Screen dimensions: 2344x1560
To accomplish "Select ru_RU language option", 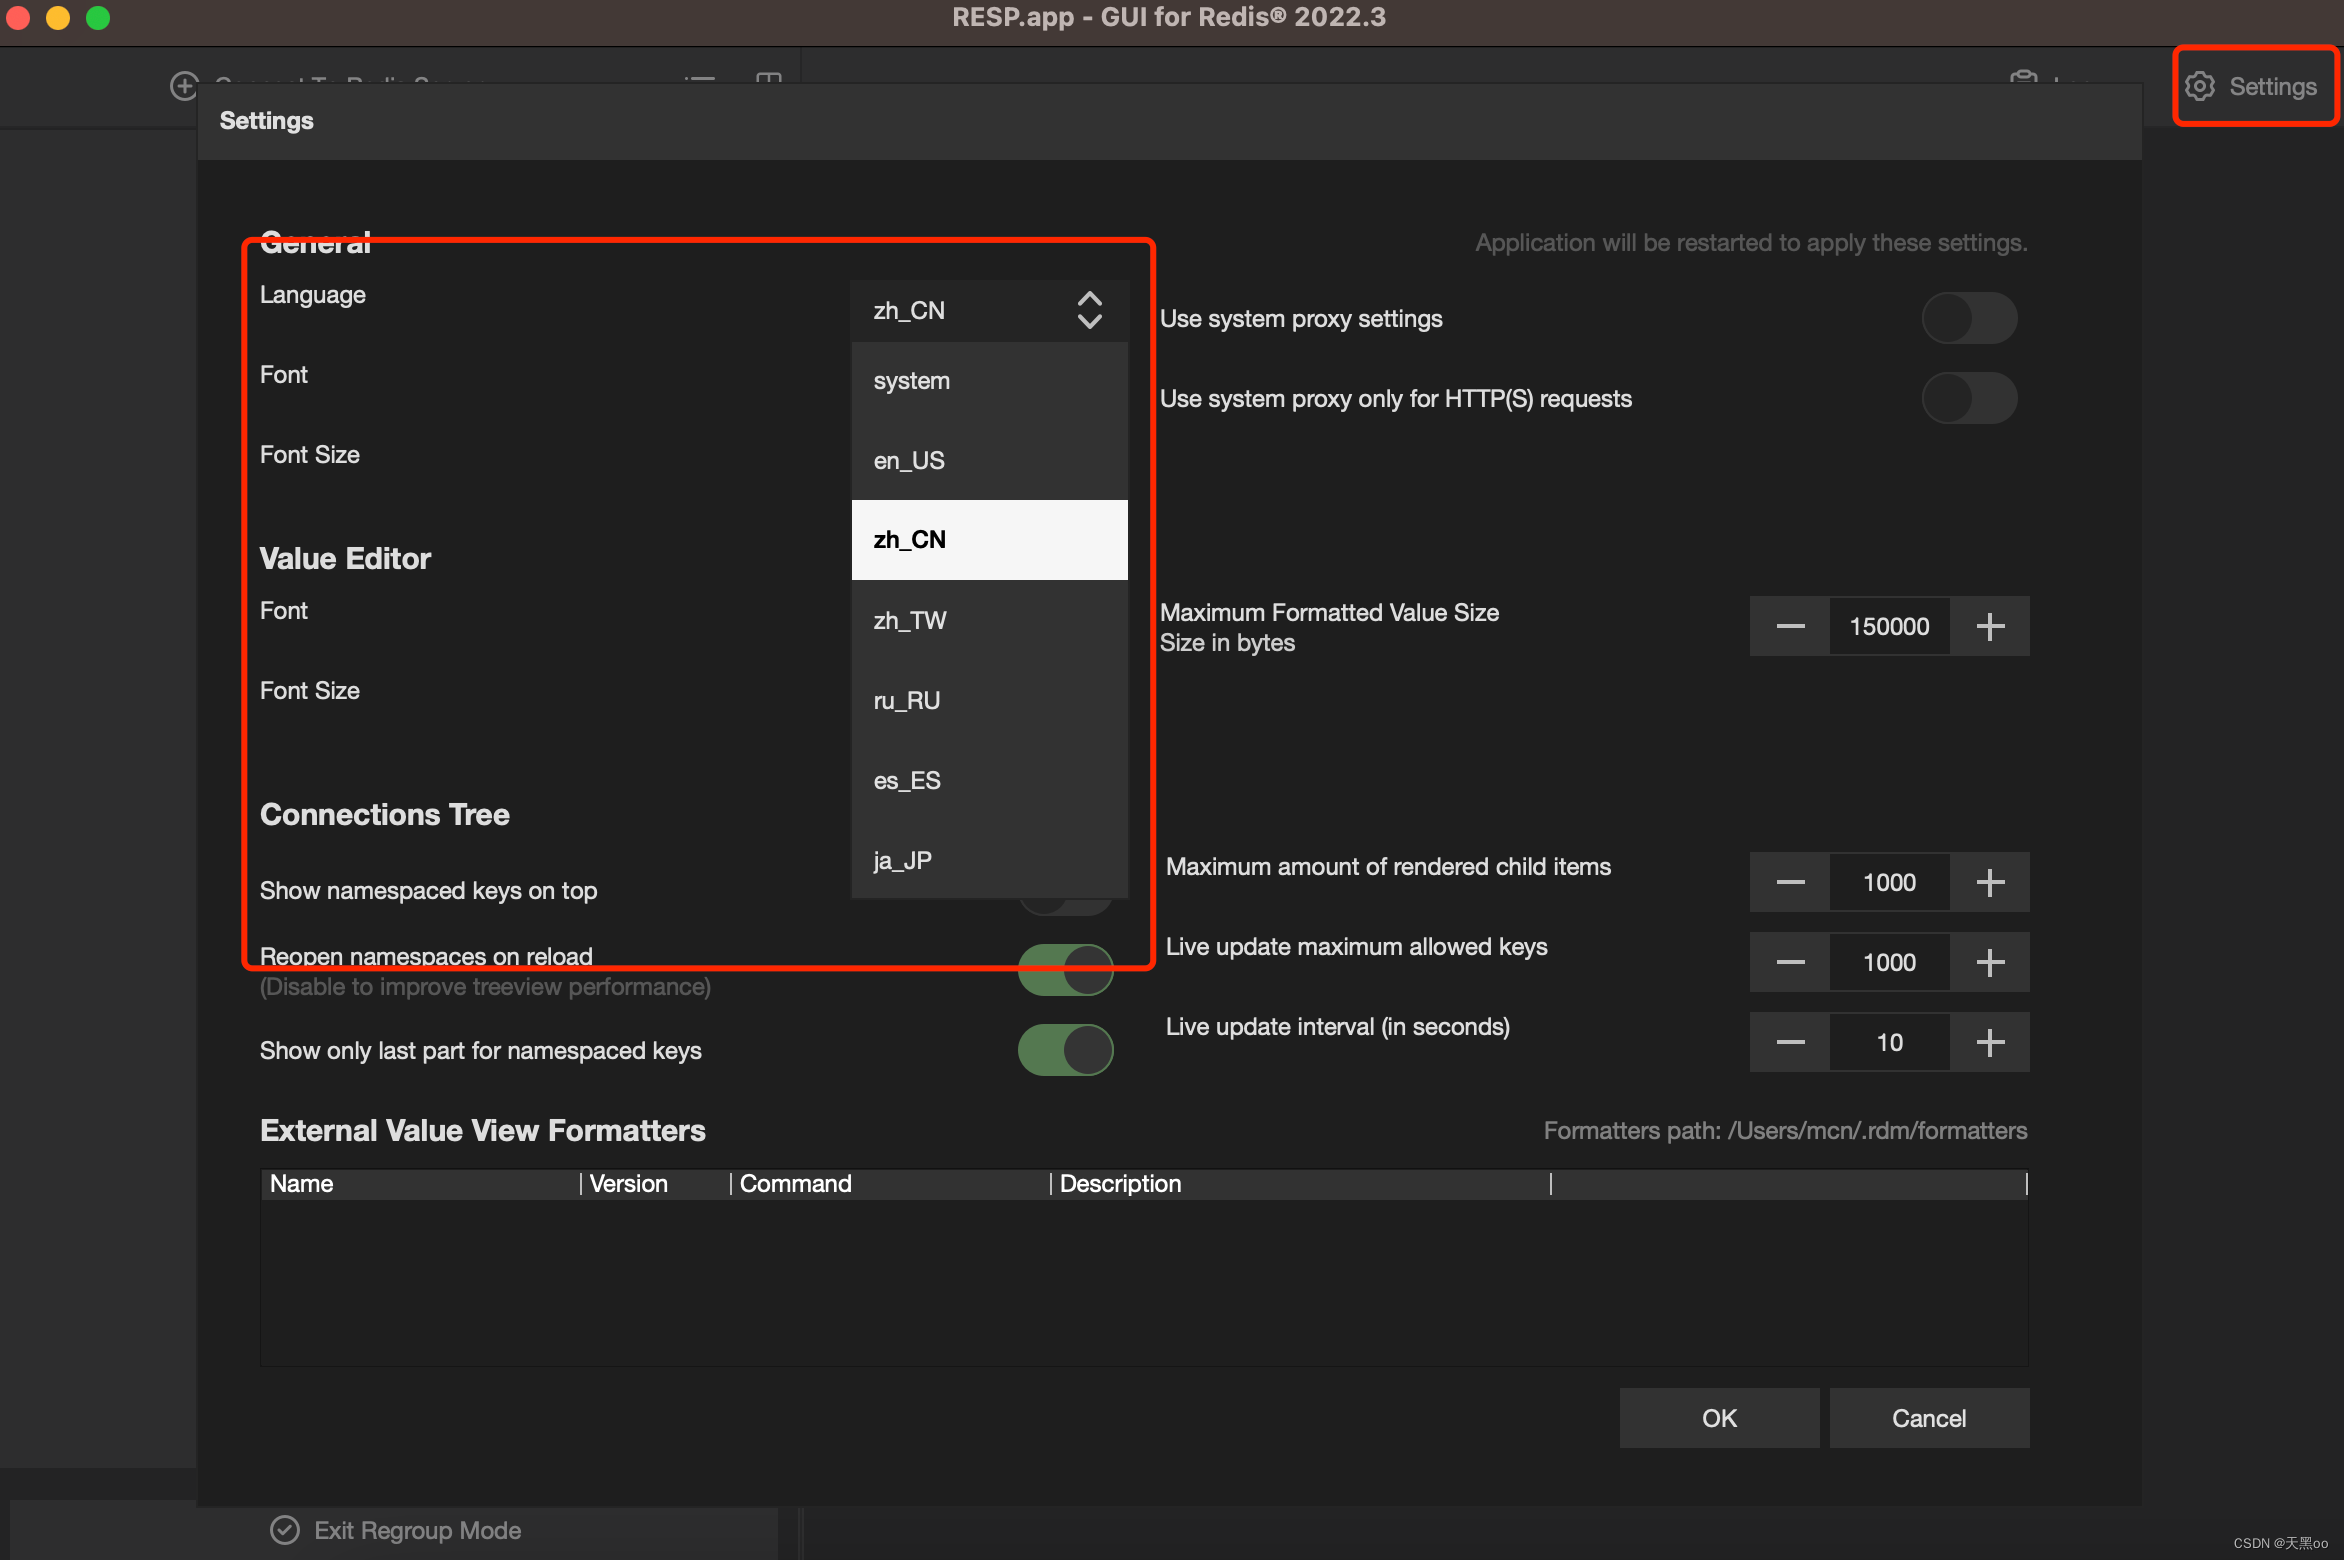I will [x=989, y=700].
